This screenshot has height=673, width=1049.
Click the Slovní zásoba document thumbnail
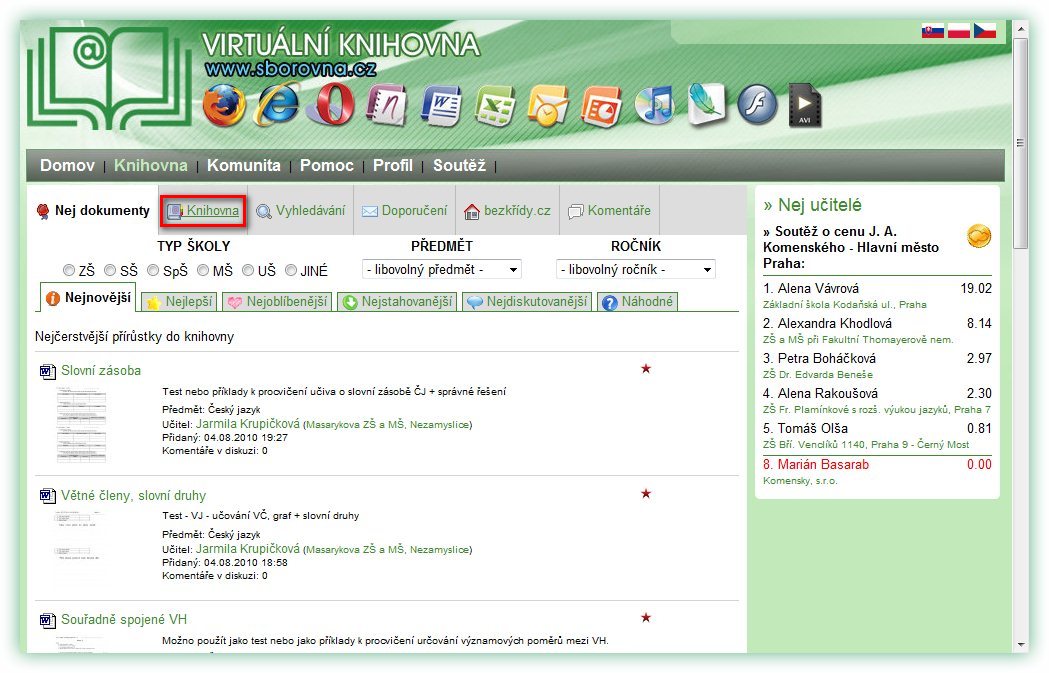click(82, 424)
